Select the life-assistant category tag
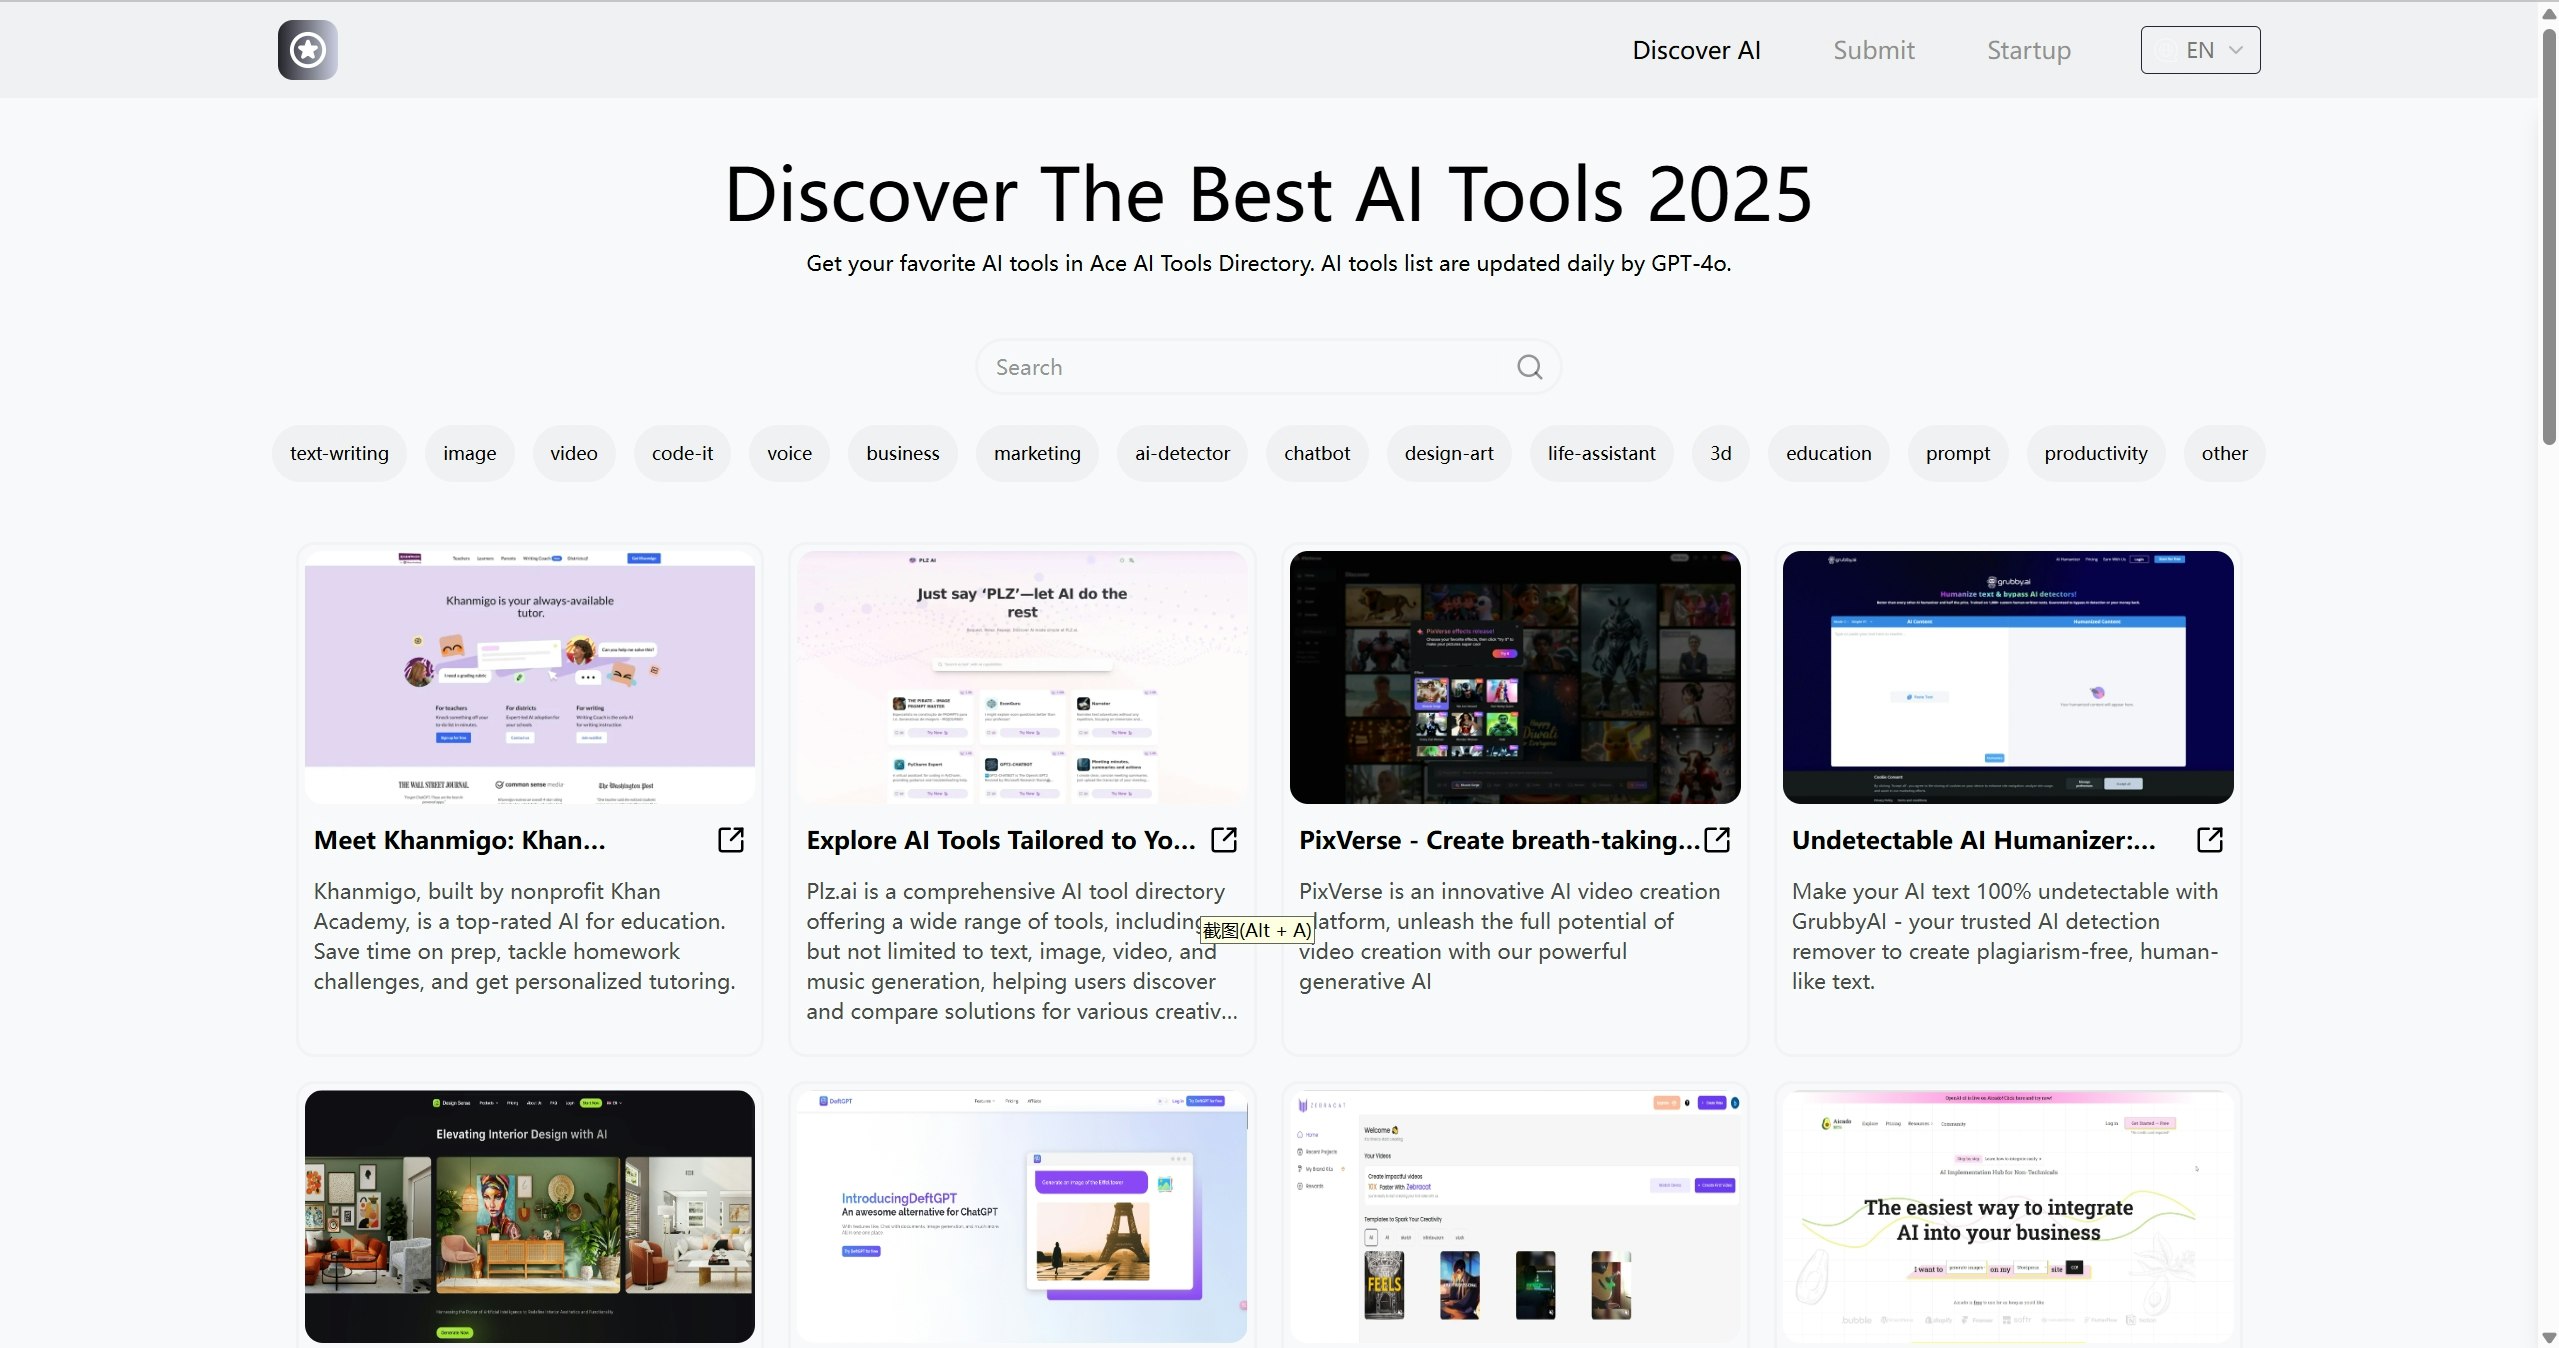 coord(1601,453)
